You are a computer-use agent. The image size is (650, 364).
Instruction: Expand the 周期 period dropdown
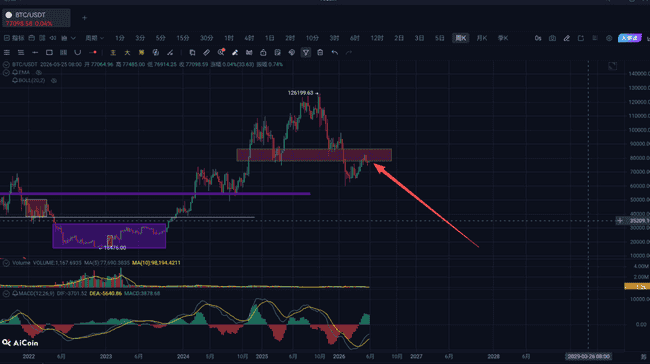[95, 38]
